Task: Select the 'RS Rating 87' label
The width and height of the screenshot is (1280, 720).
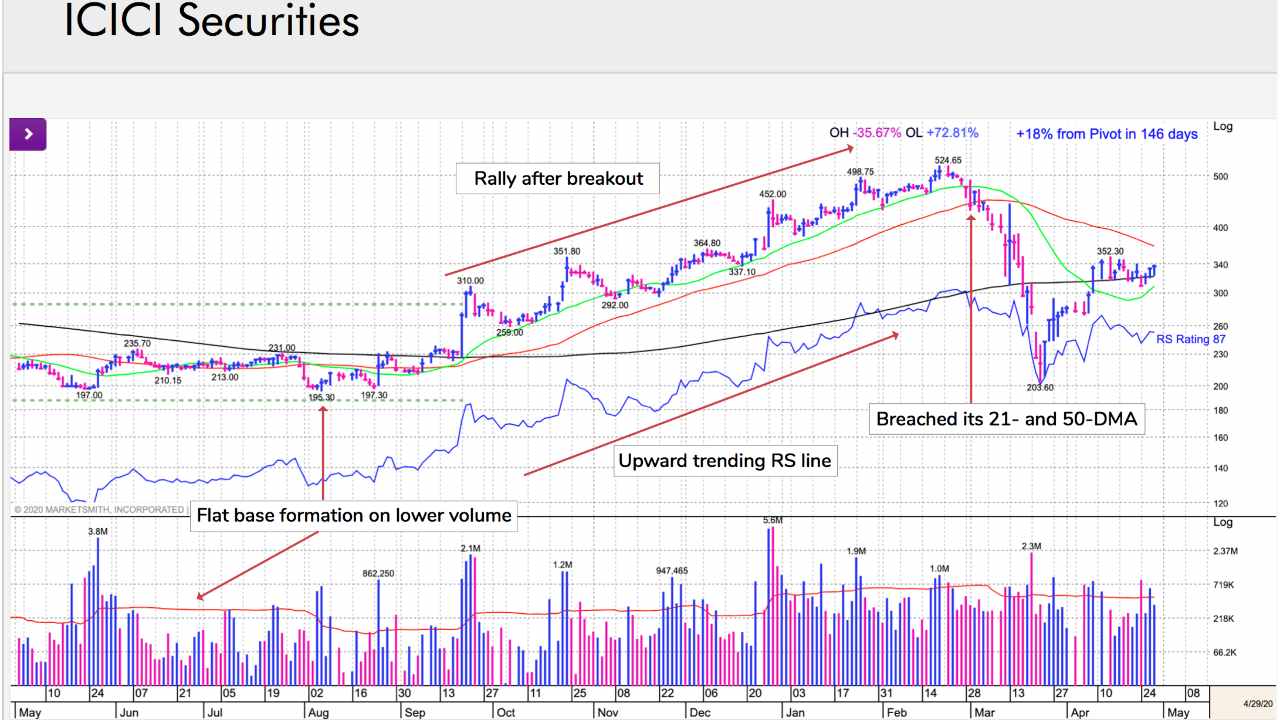Action: point(1190,340)
